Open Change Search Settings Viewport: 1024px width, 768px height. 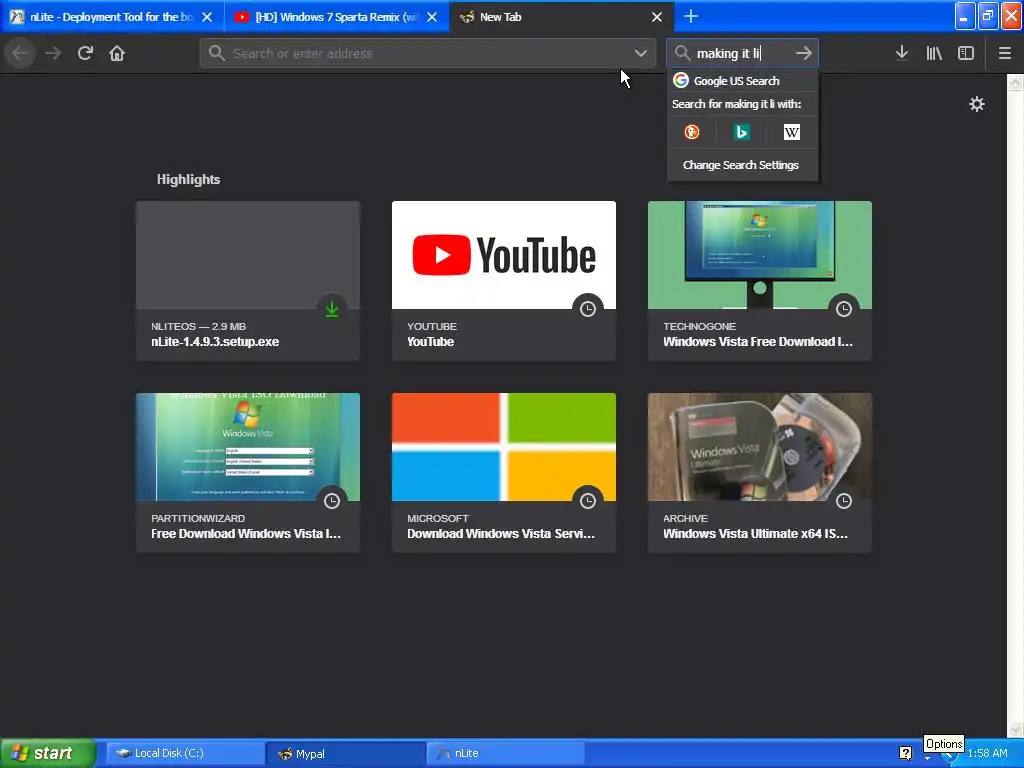743,165
